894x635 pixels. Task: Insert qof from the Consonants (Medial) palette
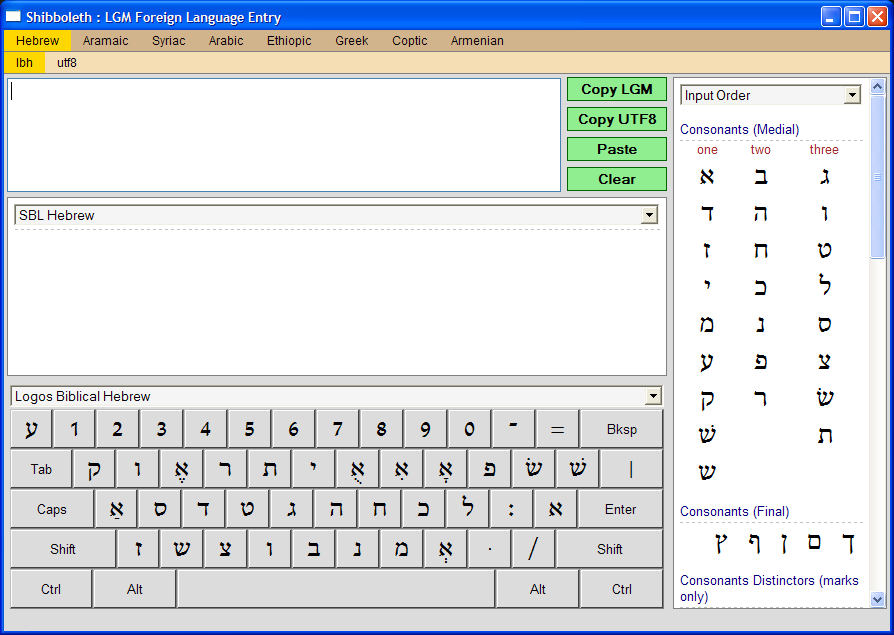click(x=707, y=400)
